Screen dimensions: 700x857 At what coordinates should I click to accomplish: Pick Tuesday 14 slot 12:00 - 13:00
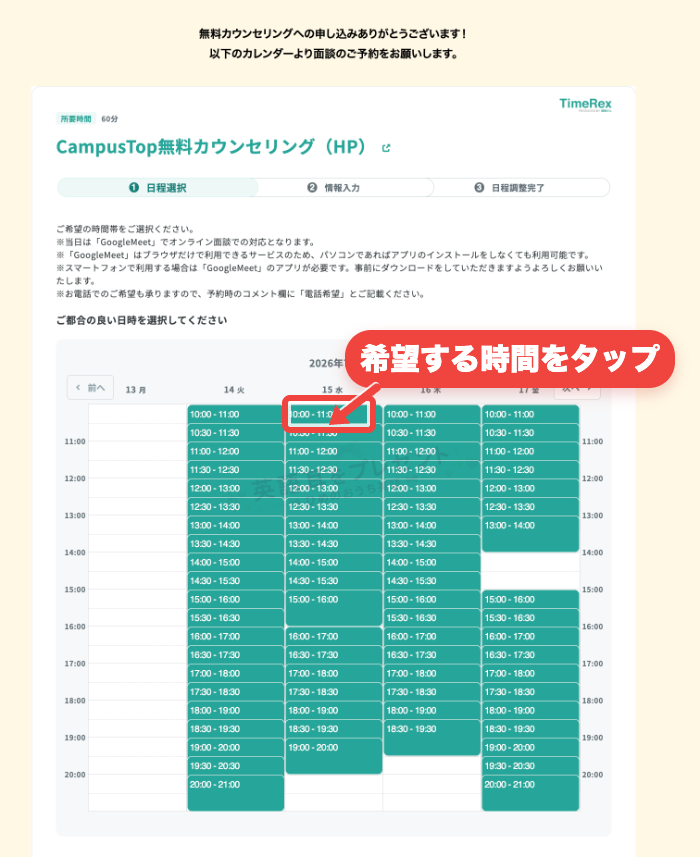coord(236,489)
